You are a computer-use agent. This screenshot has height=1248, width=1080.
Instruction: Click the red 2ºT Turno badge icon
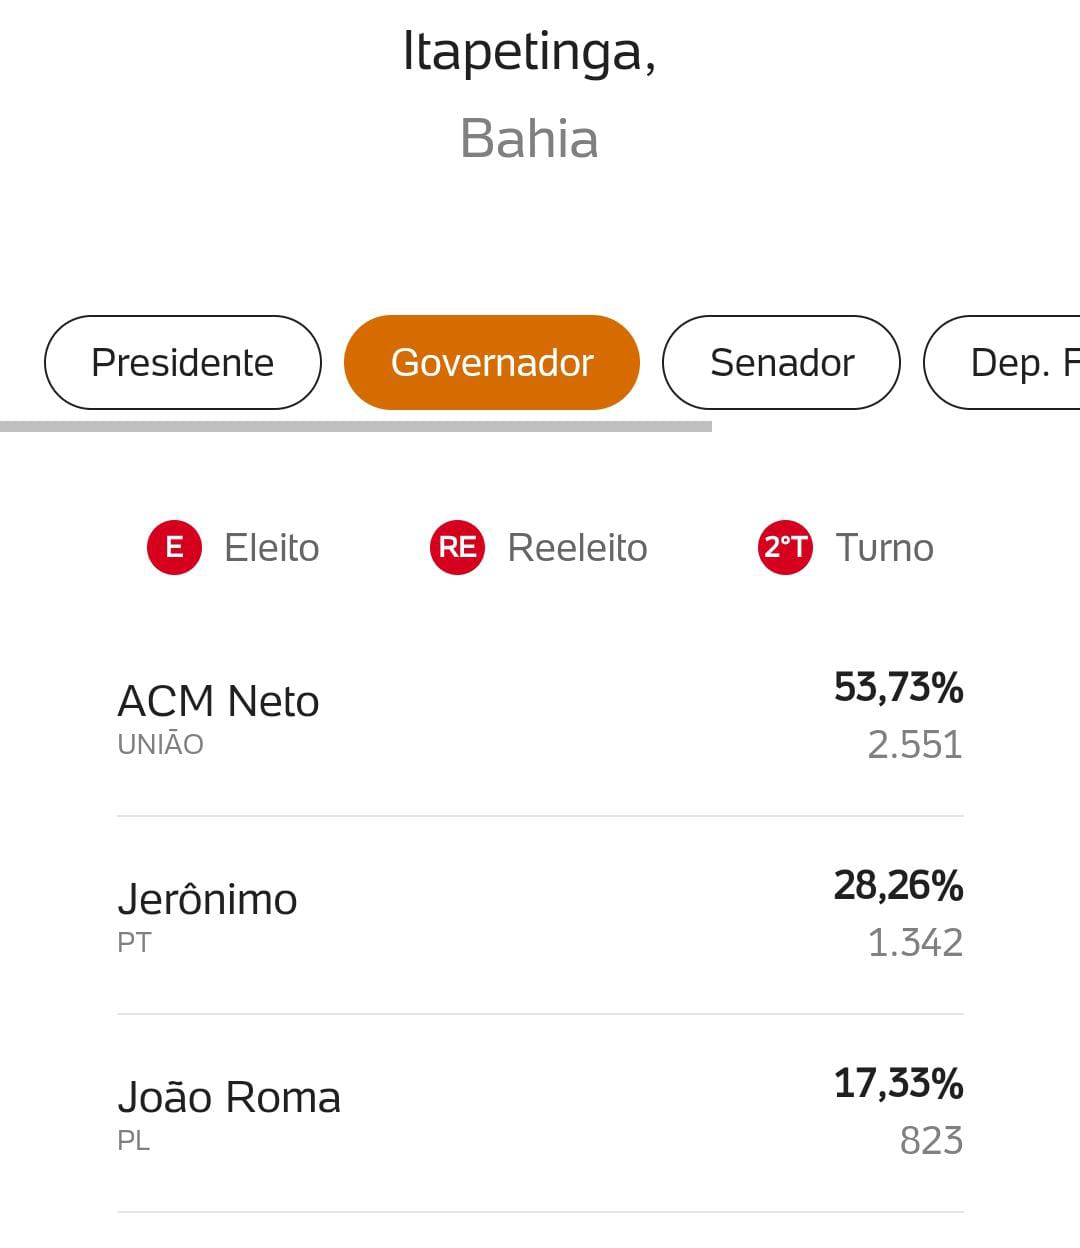pos(785,547)
